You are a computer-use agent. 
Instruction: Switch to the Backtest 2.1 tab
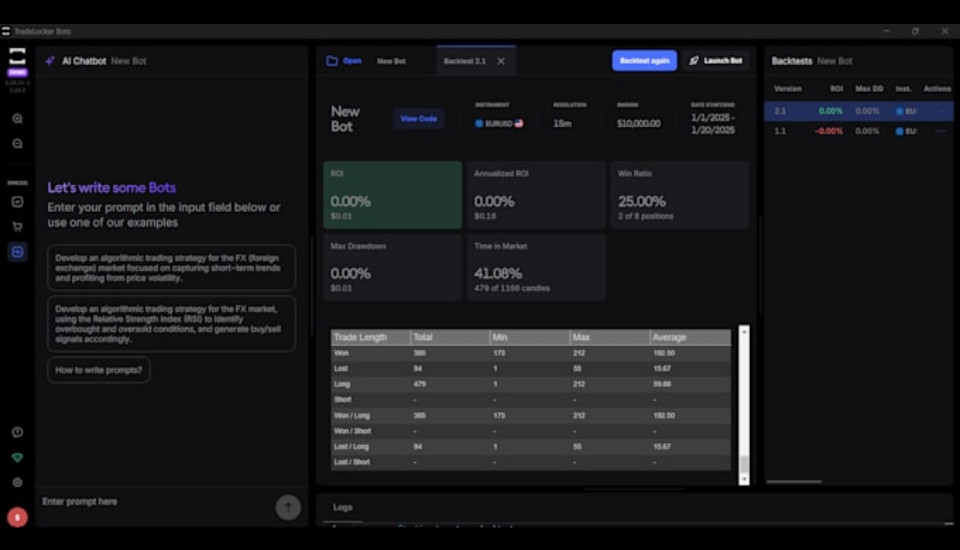[465, 61]
